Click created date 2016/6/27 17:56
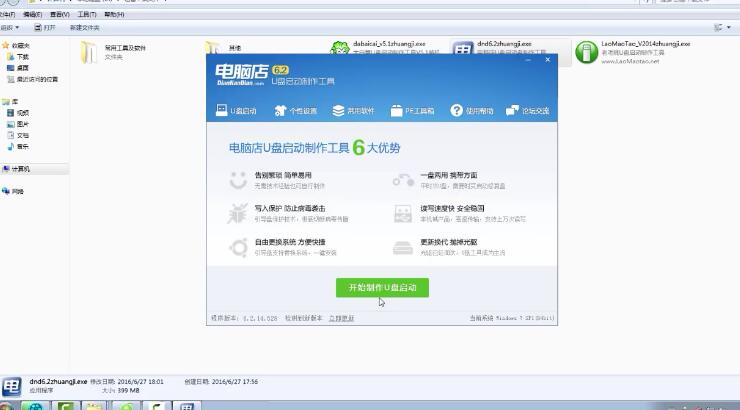The width and height of the screenshot is (740, 410). point(235,382)
